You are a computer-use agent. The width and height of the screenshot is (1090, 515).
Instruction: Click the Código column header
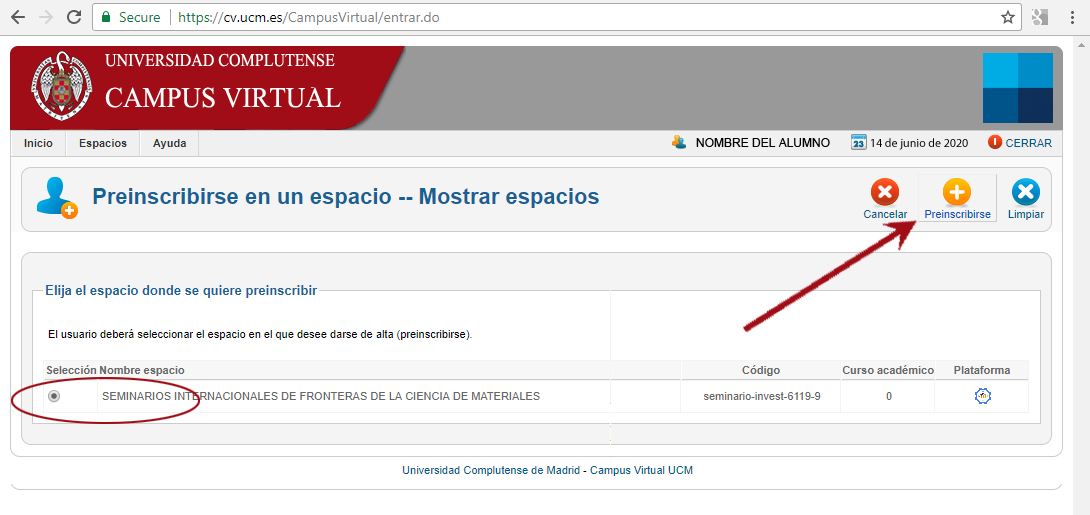[761, 370]
